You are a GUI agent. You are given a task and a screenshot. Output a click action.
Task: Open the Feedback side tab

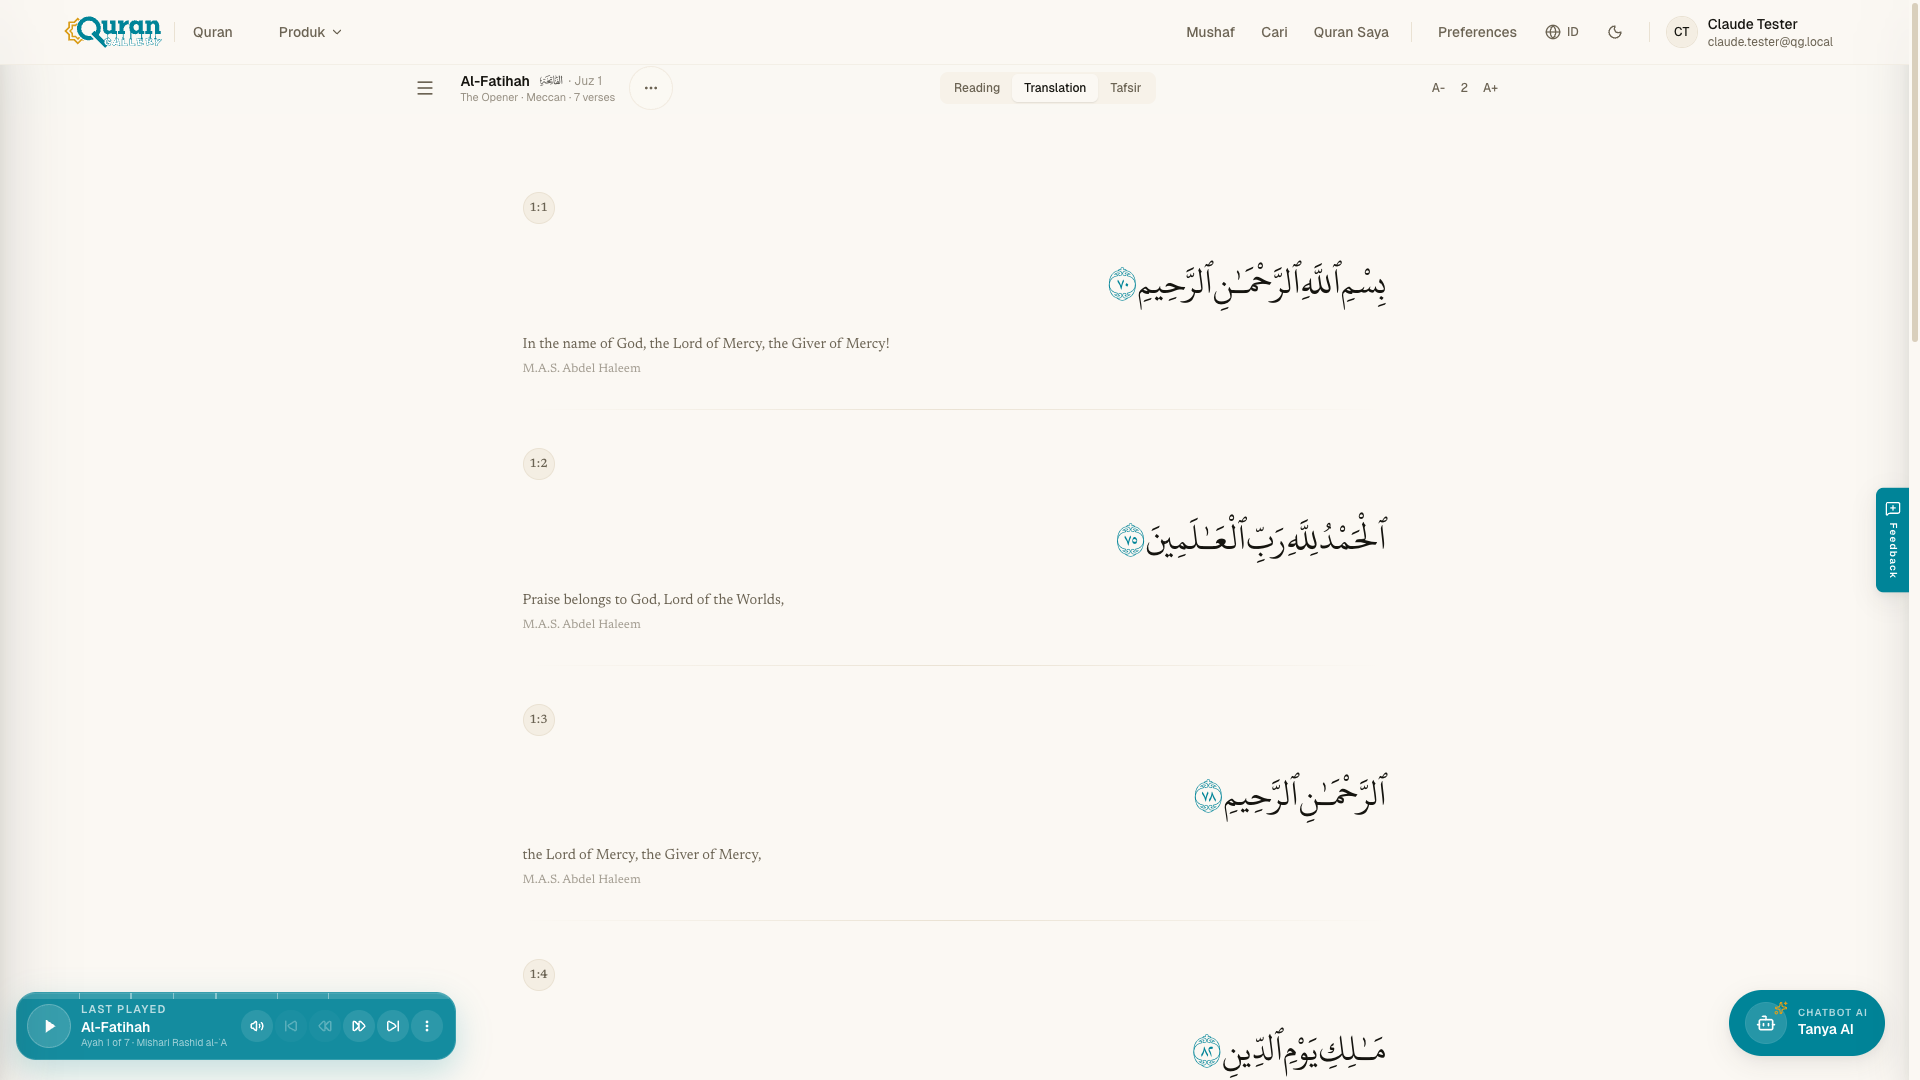tap(1893, 540)
